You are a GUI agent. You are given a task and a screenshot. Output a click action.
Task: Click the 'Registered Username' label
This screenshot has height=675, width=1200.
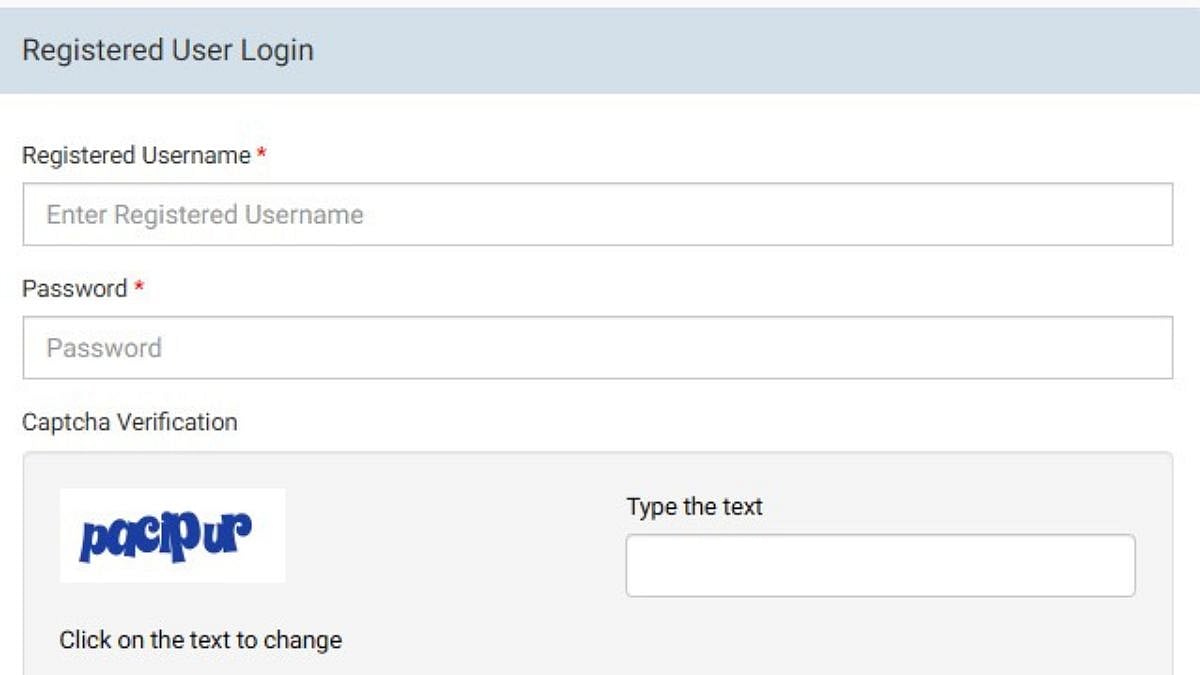pos(136,156)
